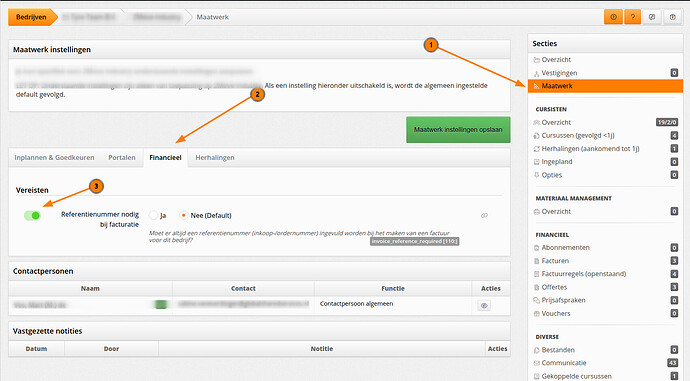Click Maatwerk instellingen opslaan button
690x381 pixels.
point(458,130)
